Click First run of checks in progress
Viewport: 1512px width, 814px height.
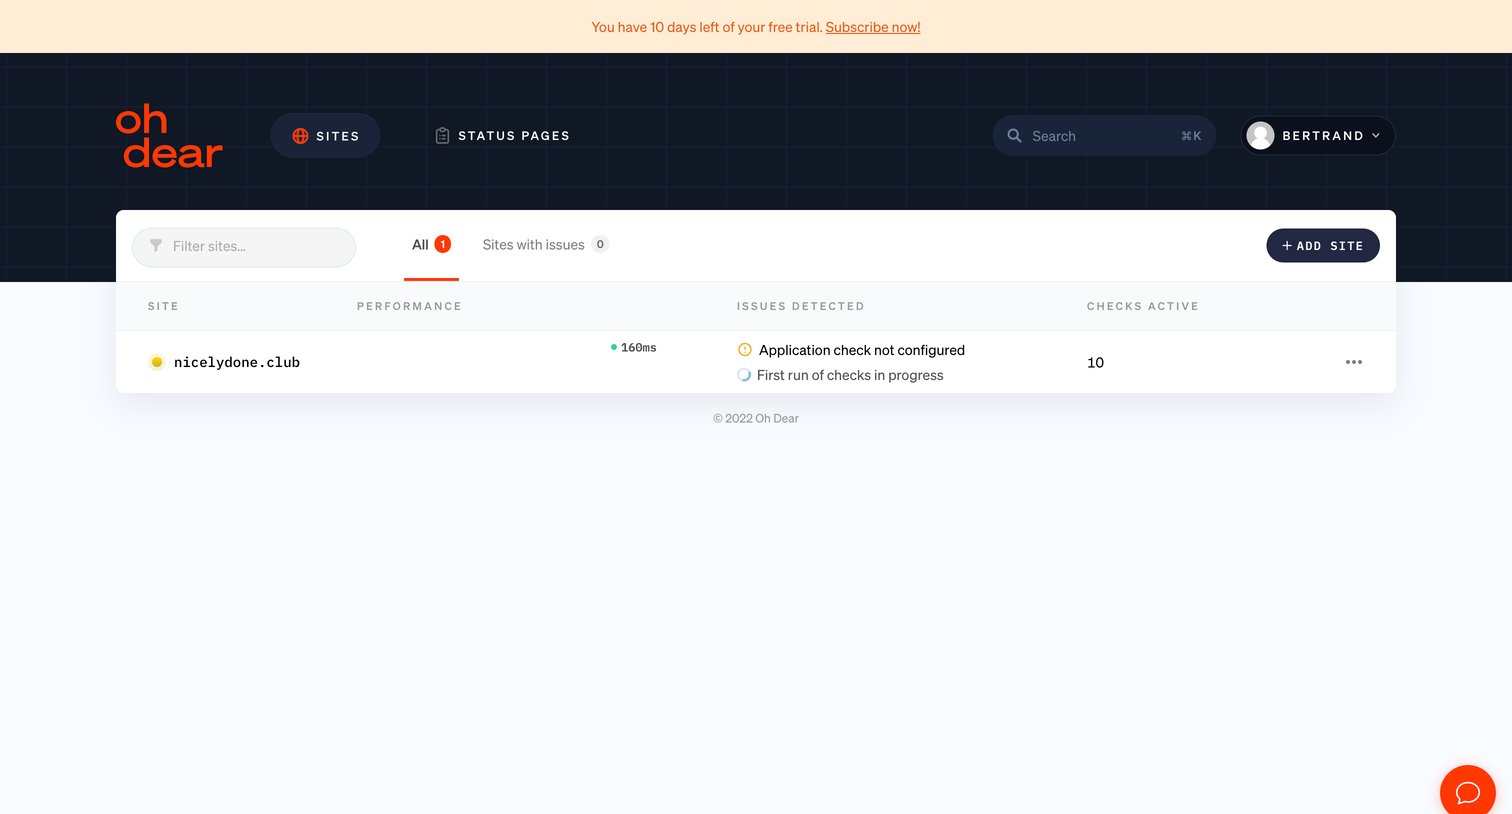(x=850, y=375)
